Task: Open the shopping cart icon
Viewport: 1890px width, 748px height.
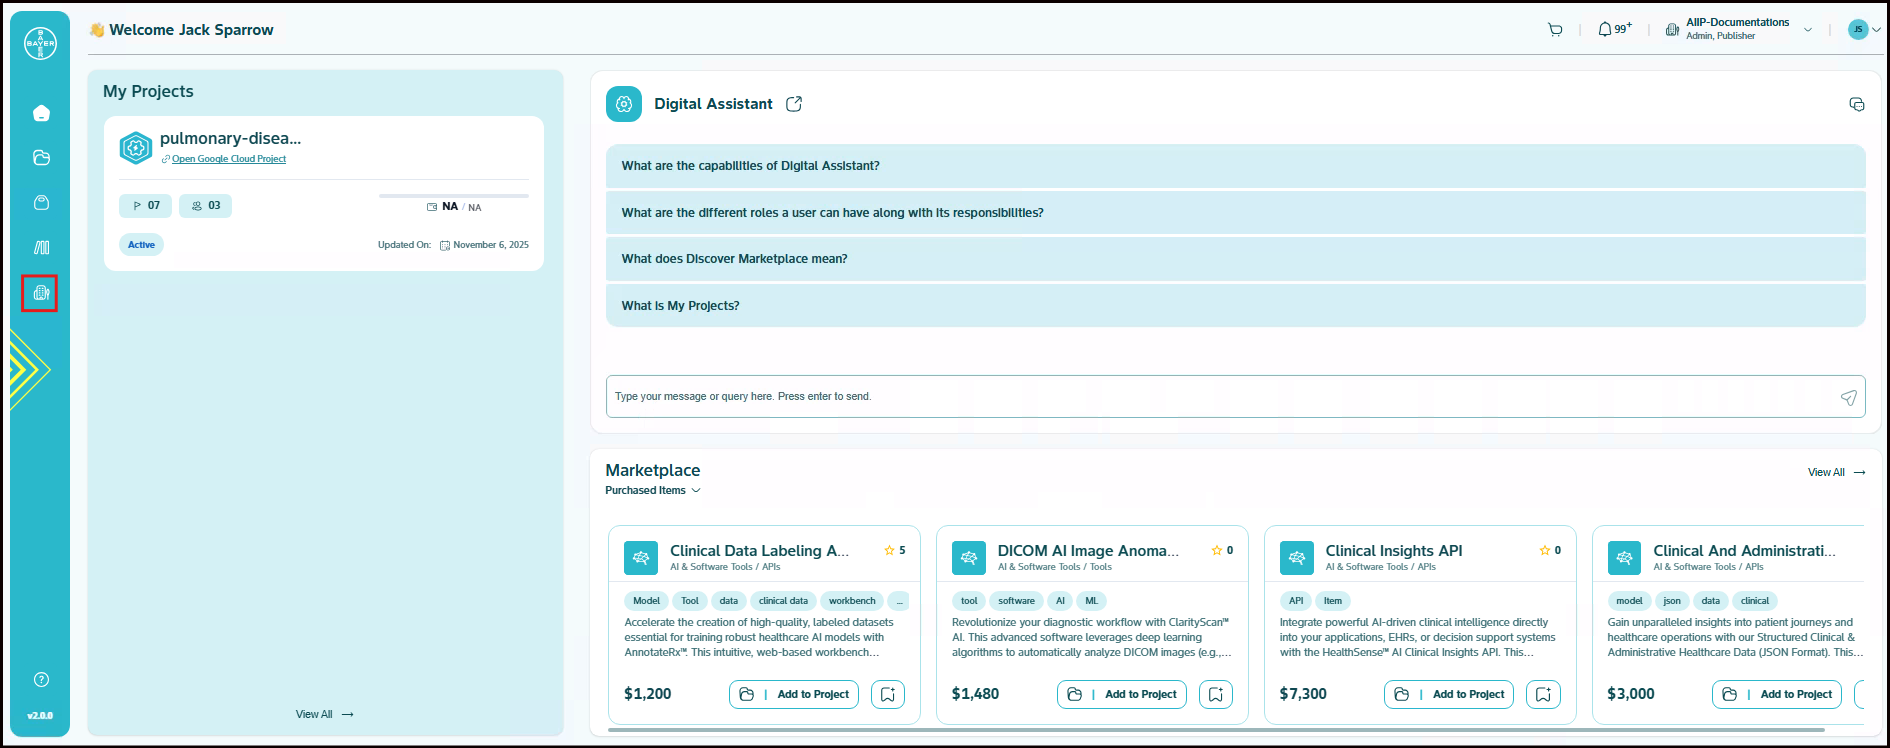Action: click(x=1555, y=30)
